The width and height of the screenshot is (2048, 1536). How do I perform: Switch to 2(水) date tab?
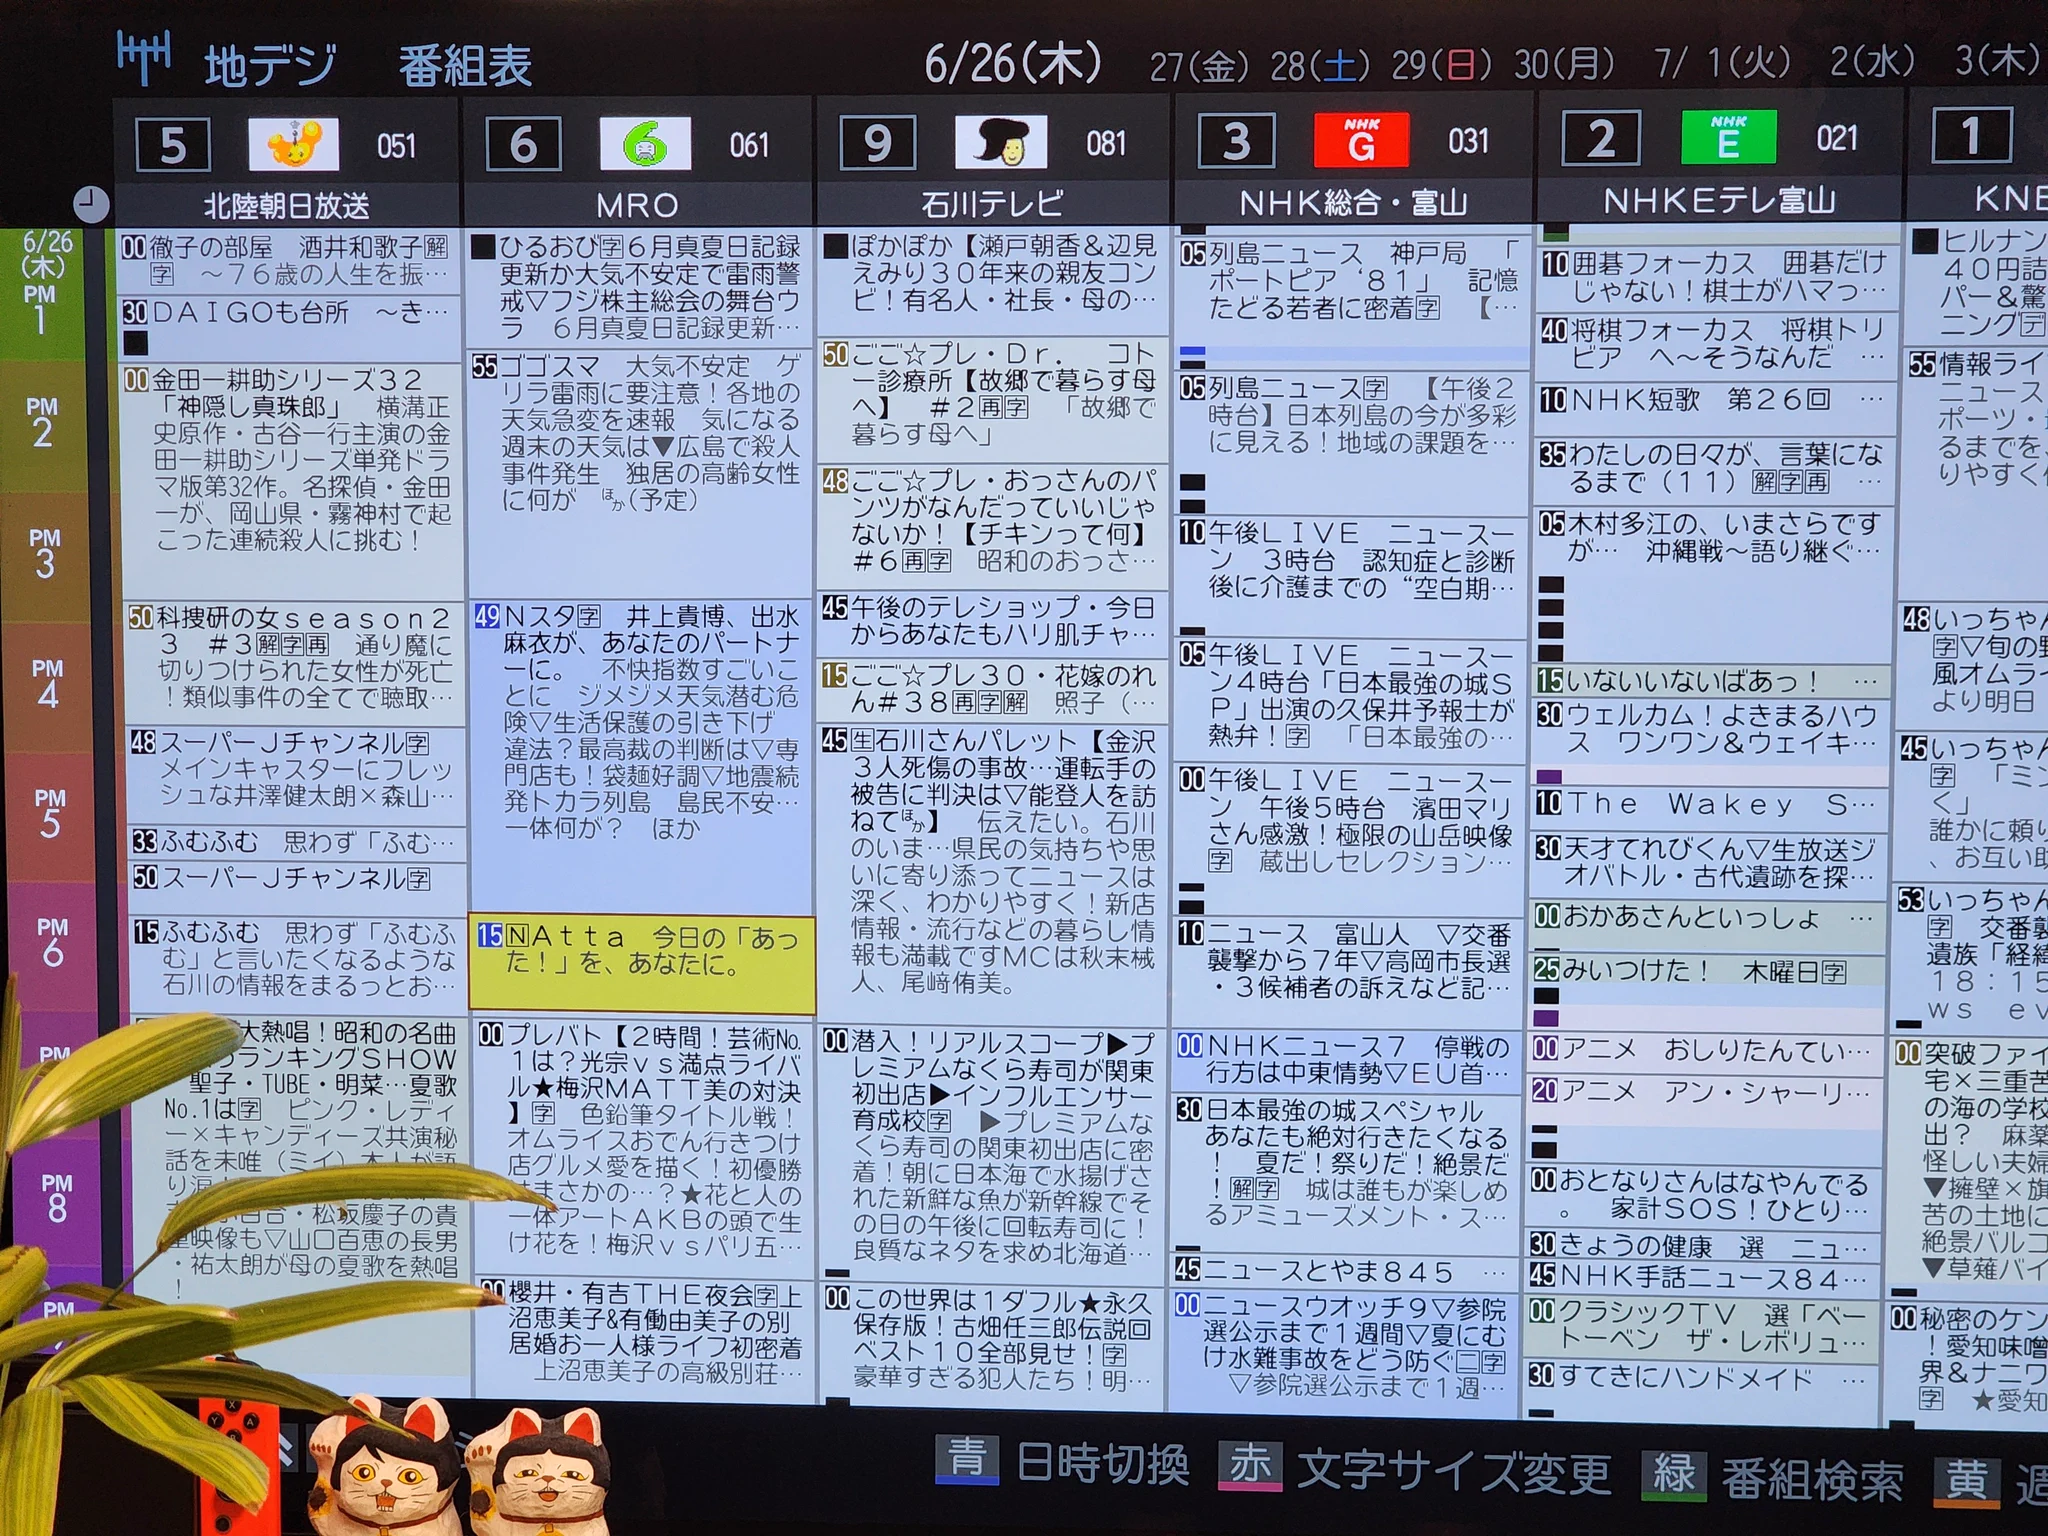pyautogui.click(x=1872, y=61)
